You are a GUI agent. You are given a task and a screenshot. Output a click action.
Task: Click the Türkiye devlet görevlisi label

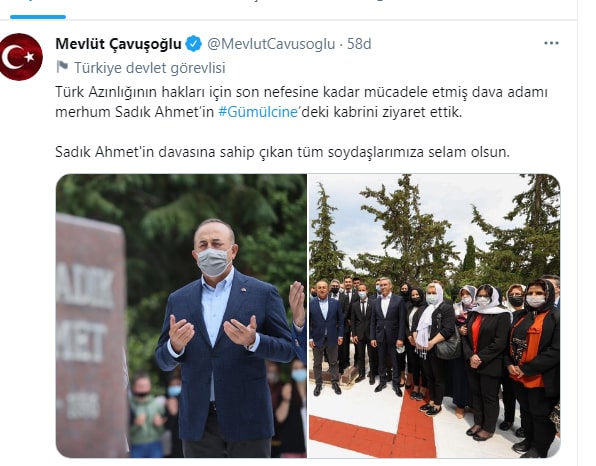click(150, 68)
